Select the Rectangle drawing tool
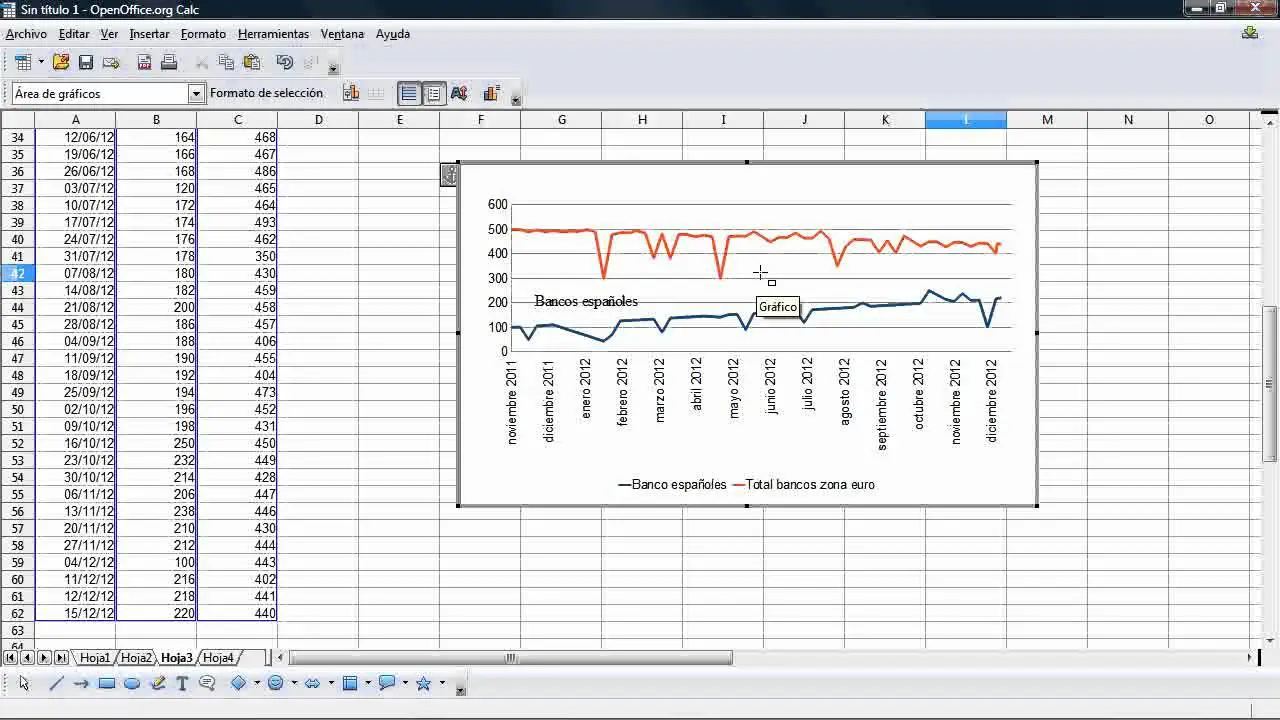Viewport: 1280px width, 720px height. click(x=107, y=684)
